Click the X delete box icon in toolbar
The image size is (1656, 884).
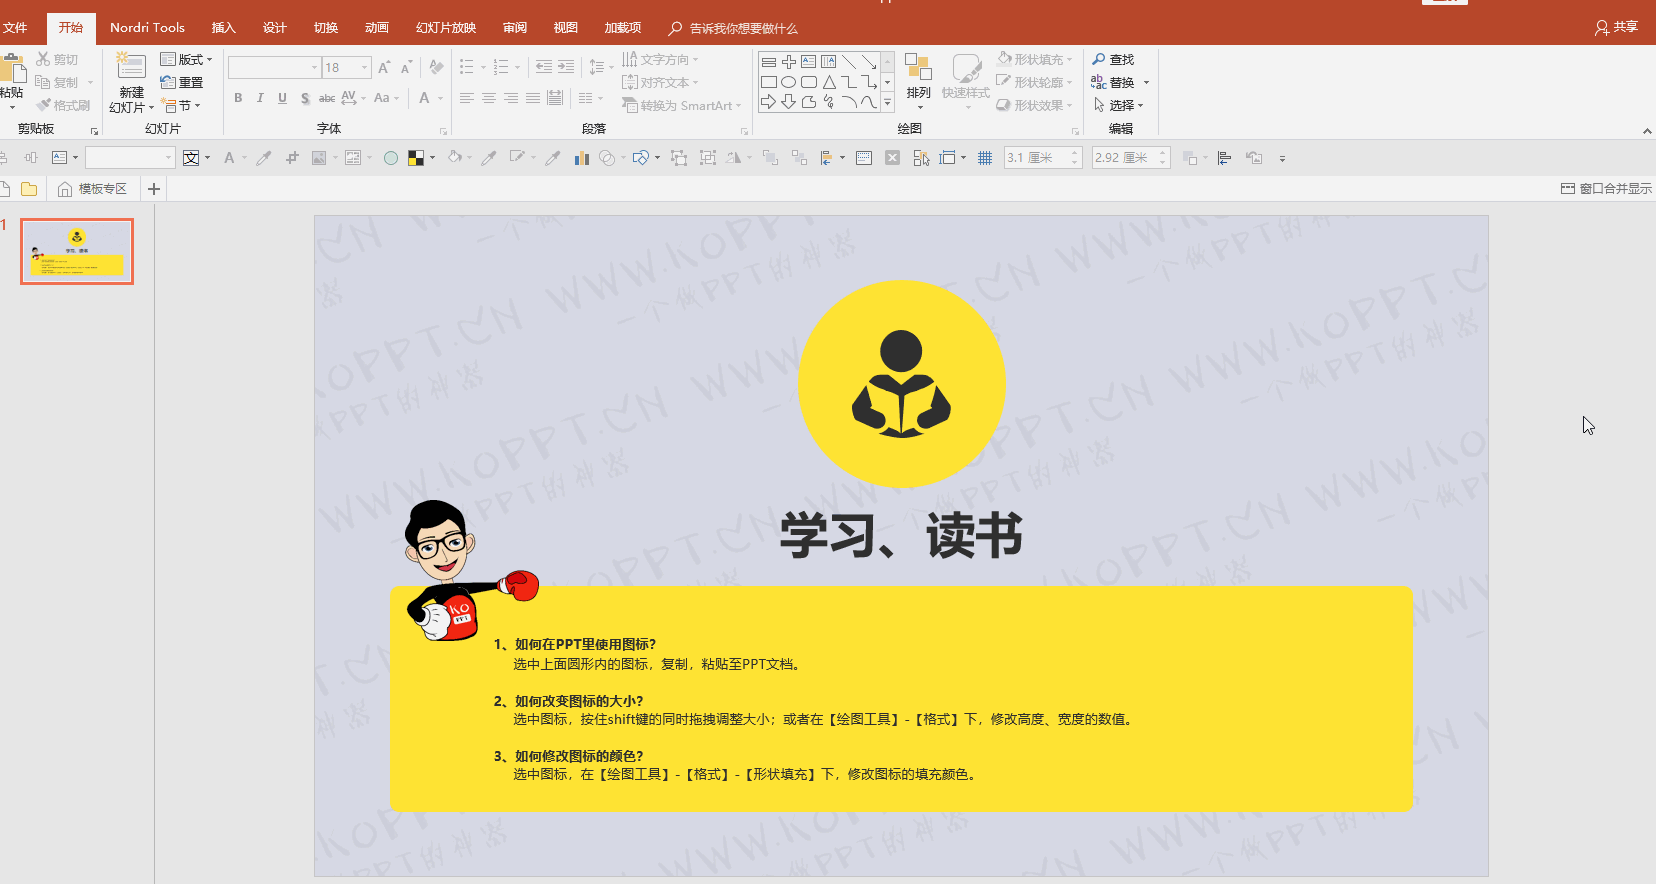(893, 158)
